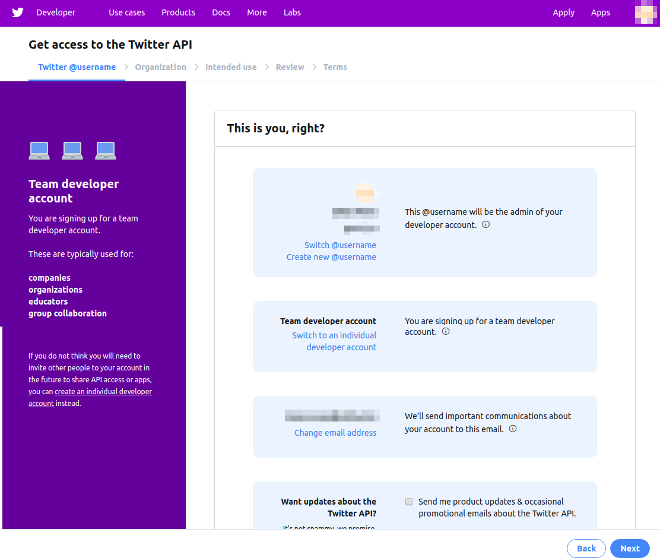Click info icon beside team developer account text
Image resolution: width=660 pixels, height=558 pixels.
click(x=446, y=332)
